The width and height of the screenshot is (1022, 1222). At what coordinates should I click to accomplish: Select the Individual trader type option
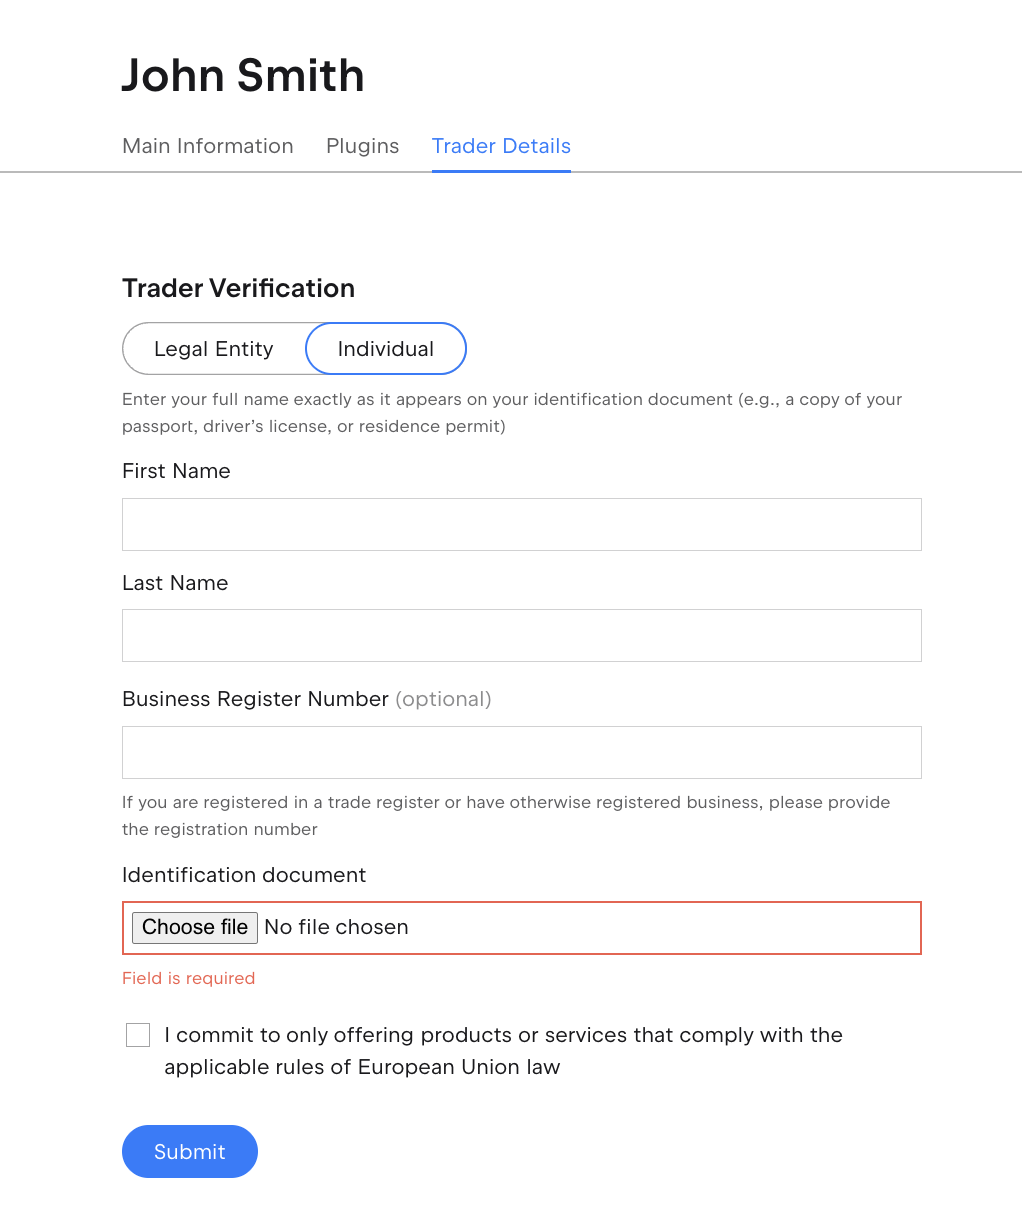coord(385,349)
